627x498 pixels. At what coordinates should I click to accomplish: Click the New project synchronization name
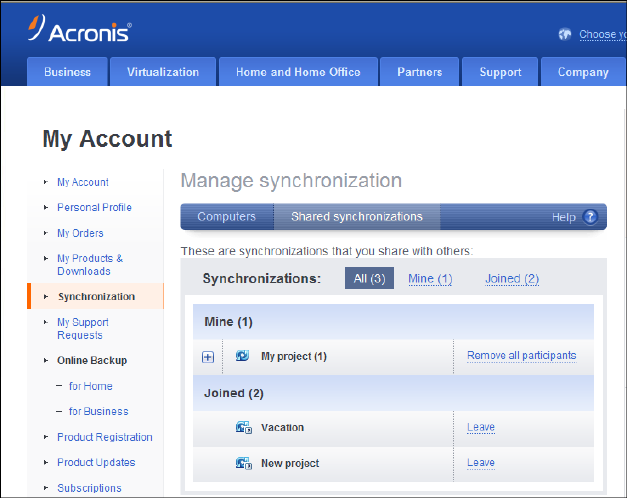point(290,463)
